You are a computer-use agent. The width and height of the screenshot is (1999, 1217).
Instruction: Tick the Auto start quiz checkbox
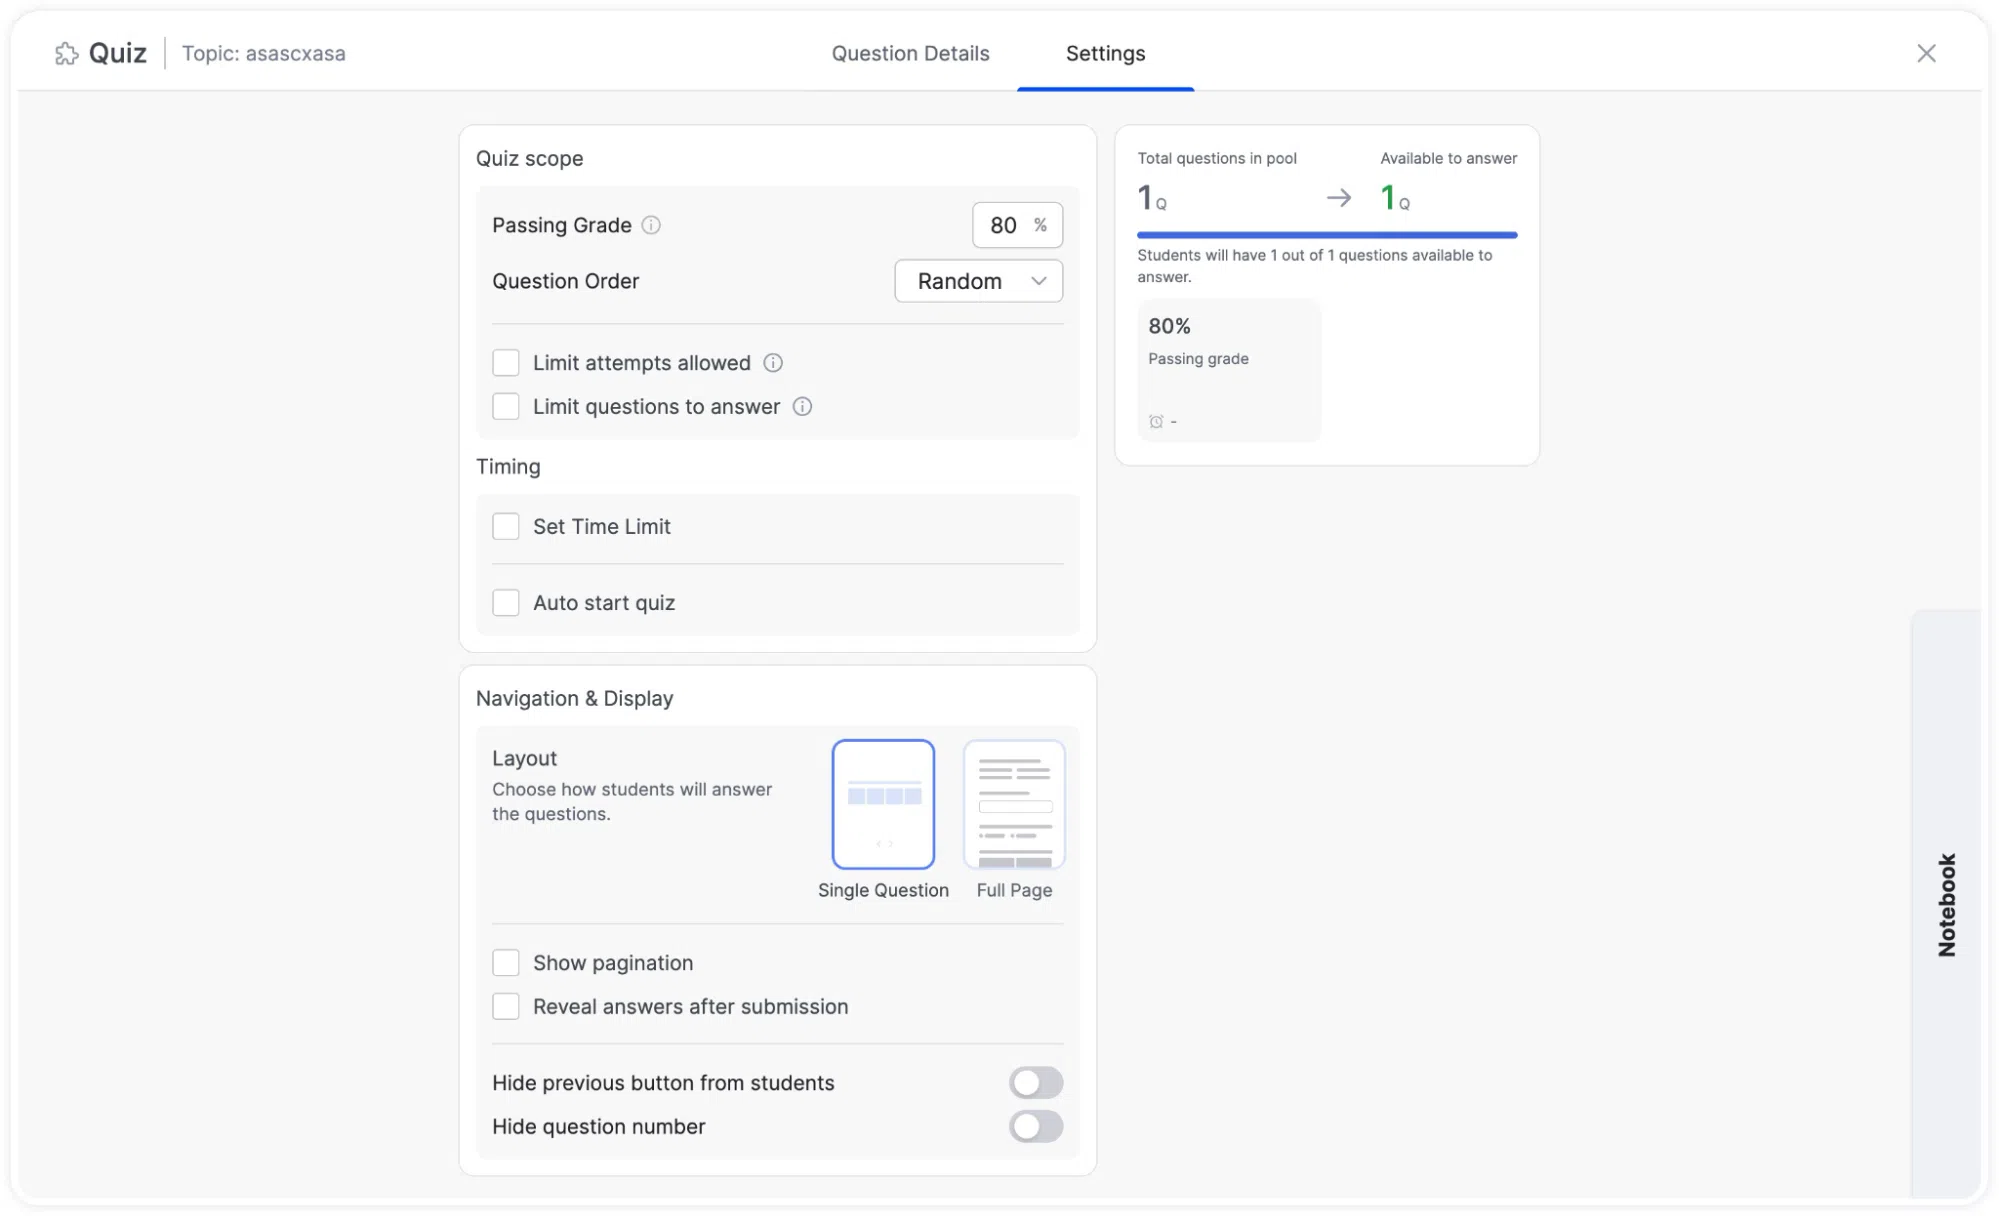[x=506, y=603]
